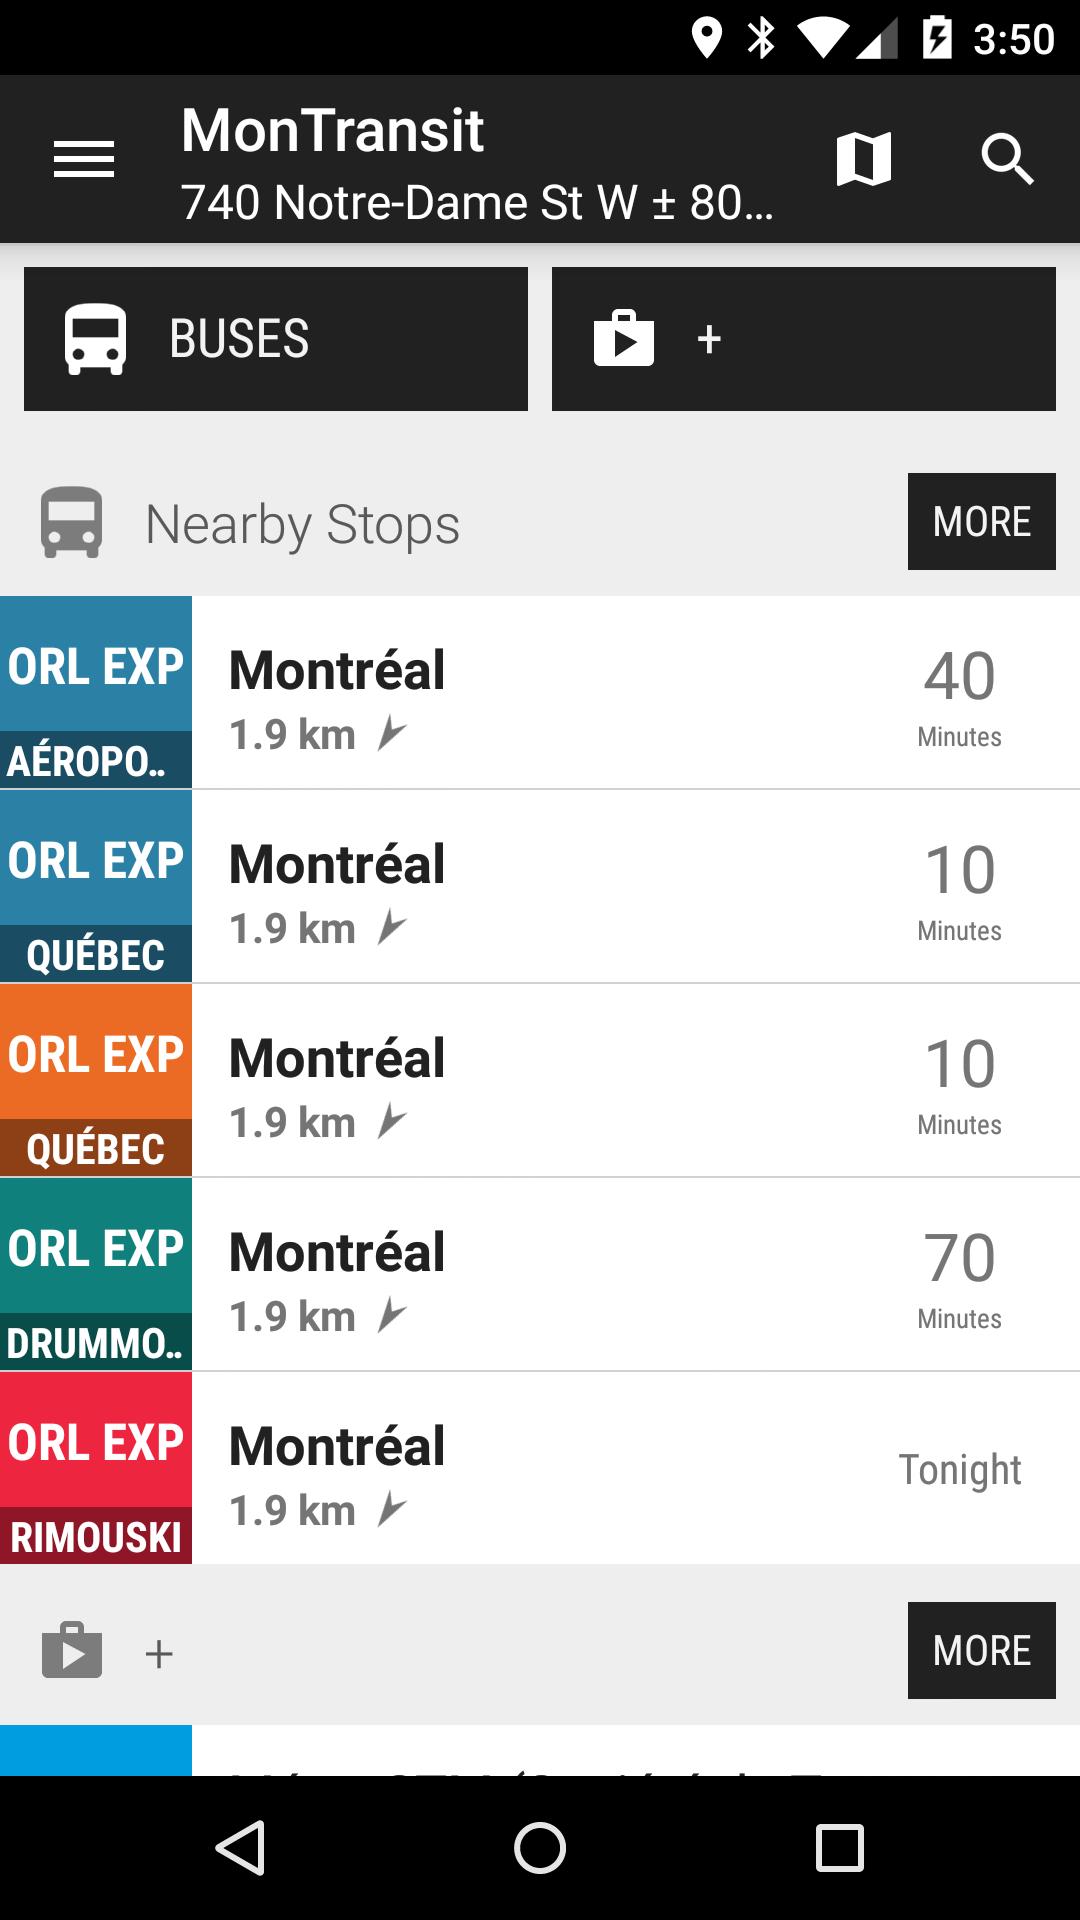1080x1920 pixels.
Task: Select the orange ORL EXP Québec color tile
Action: click(96, 1080)
